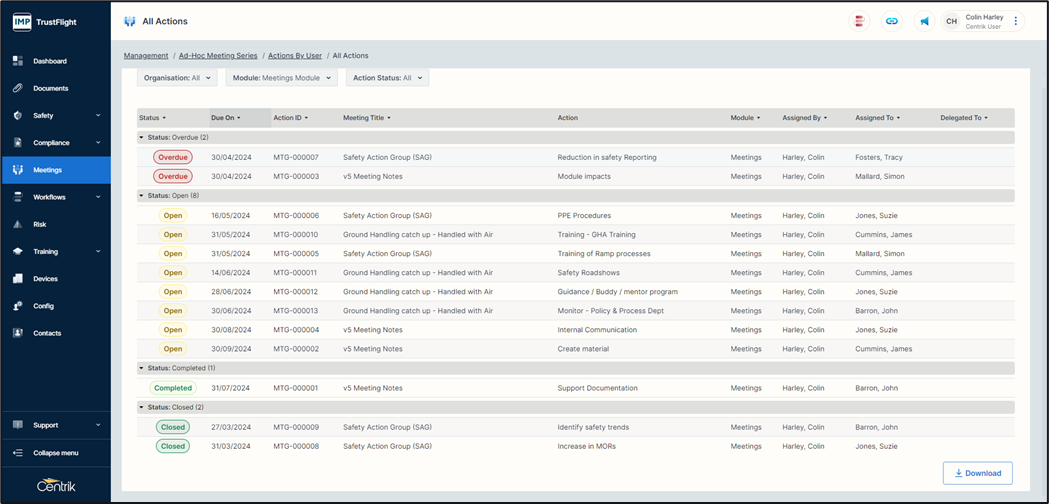Viewport: 1049px width, 504px height.
Task: Expand the Safety menu in sidebar
Action: [55, 116]
